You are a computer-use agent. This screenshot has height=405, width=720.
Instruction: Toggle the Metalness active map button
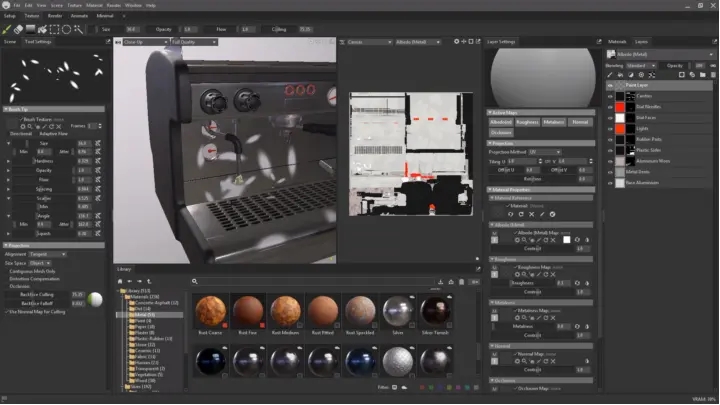(x=554, y=122)
